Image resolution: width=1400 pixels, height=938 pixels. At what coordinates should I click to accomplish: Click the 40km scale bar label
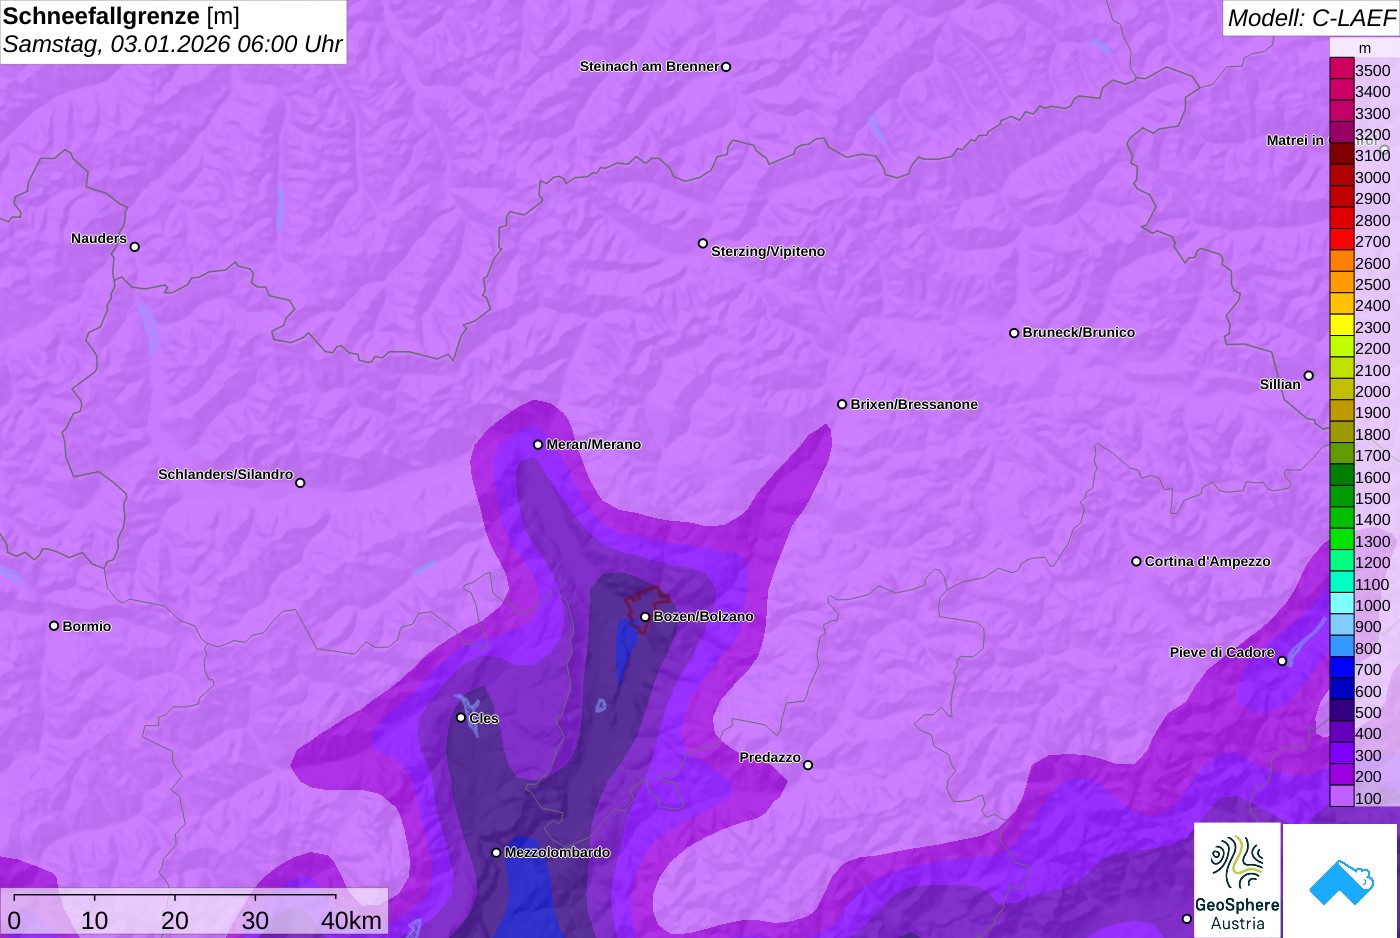(352, 921)
